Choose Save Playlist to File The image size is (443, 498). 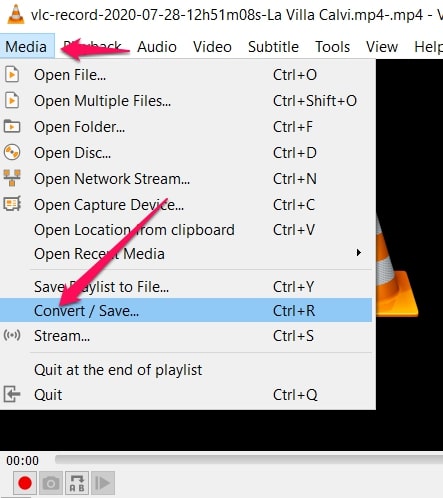(186, 287)
